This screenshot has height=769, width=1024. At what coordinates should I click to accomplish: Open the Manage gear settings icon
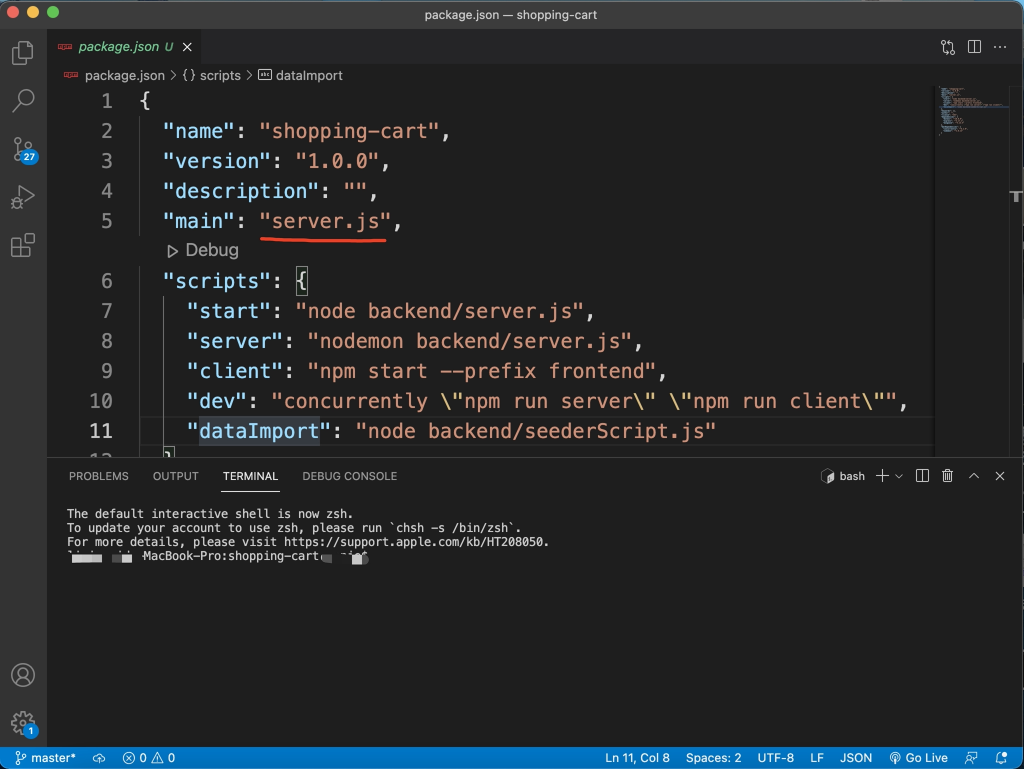(x=24, y=723)
